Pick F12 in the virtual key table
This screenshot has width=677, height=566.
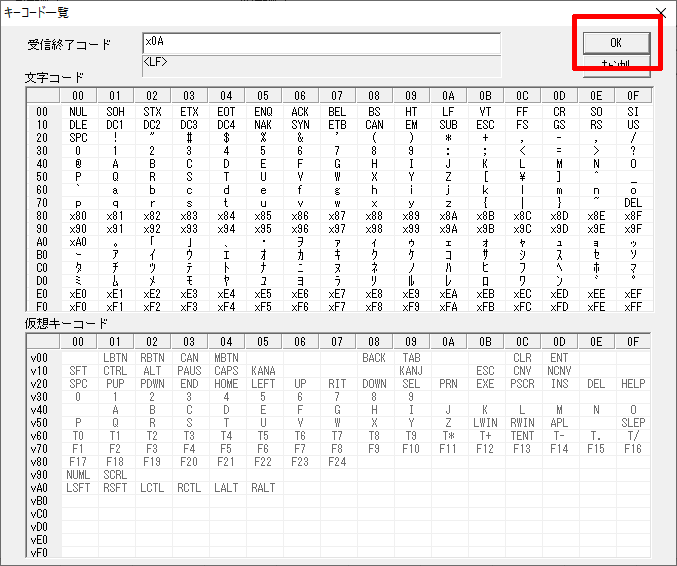tap(485, 448)
